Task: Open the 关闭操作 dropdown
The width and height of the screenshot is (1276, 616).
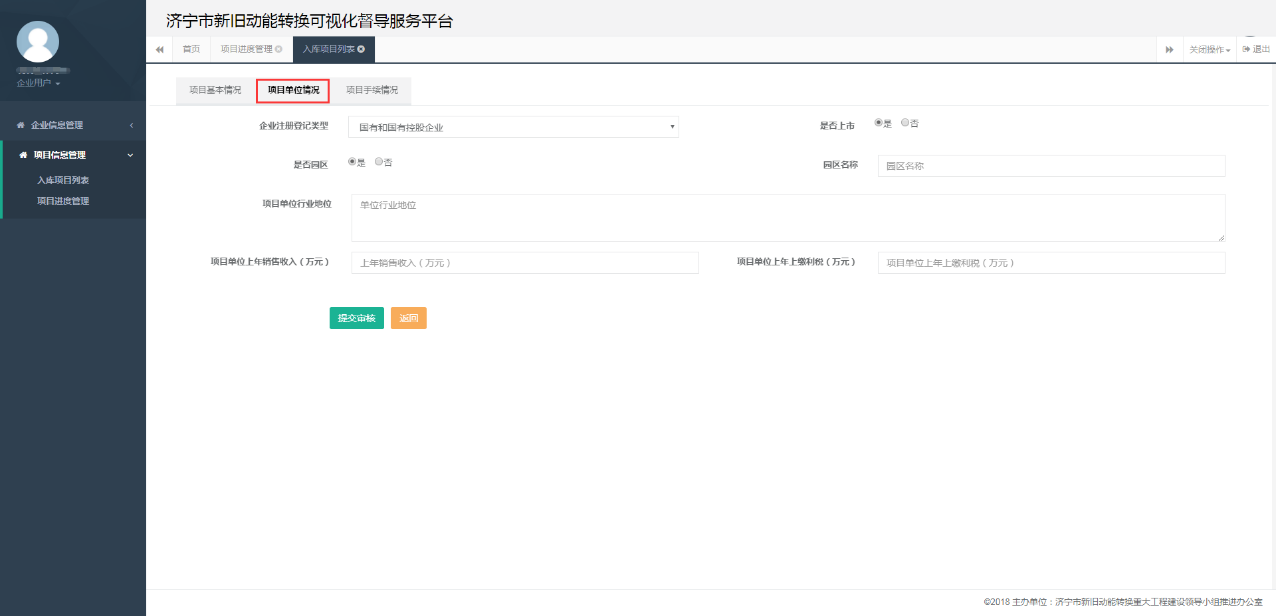Action: pyautogui.click(x=1209, y=48)
